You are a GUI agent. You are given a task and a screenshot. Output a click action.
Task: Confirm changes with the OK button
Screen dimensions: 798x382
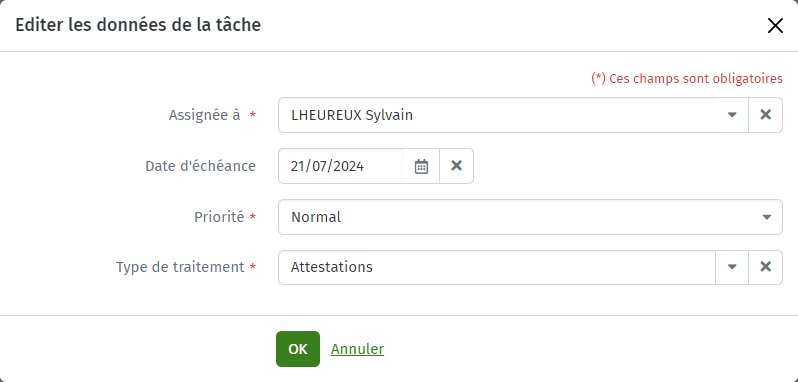click(x=298, y=349)
